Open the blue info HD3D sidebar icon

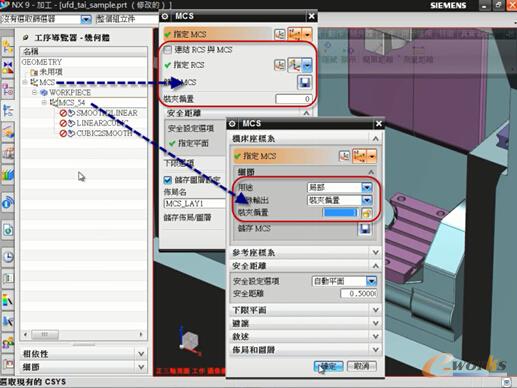(x=7, y=202)
